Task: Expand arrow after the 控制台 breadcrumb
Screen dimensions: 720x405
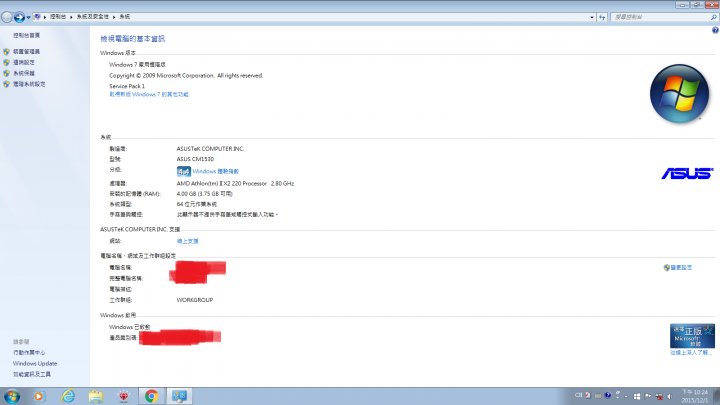Action: tap(71, 17)
